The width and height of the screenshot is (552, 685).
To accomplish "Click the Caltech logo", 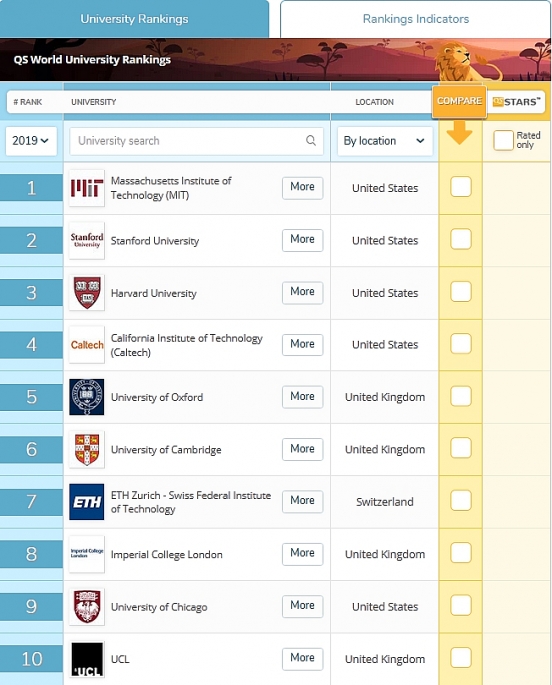I will pyautogui.click(x=87, y=345).
